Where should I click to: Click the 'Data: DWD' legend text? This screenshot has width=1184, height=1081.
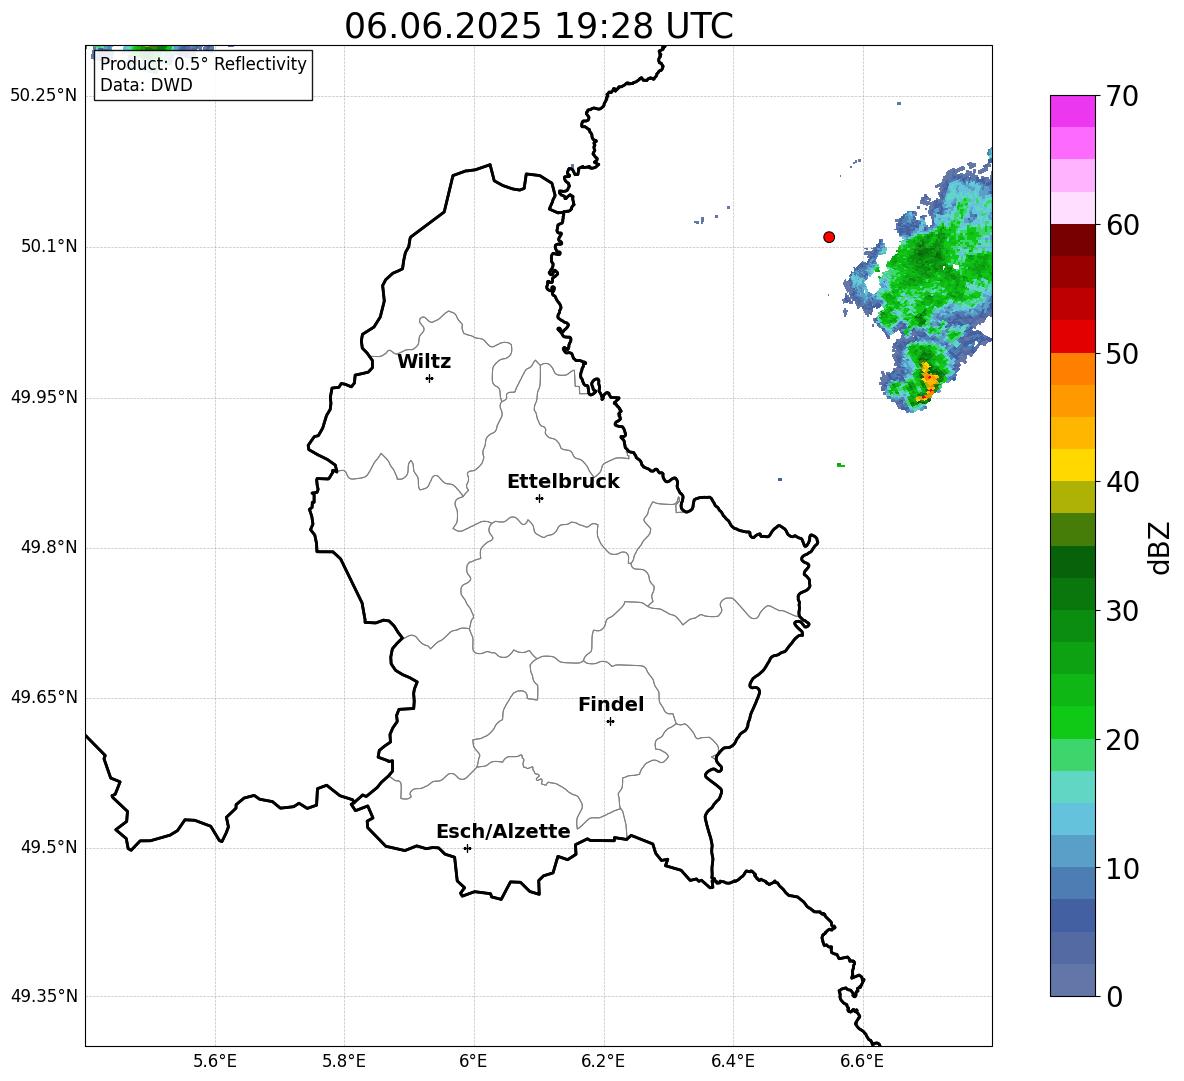click(x=146, y=85)
